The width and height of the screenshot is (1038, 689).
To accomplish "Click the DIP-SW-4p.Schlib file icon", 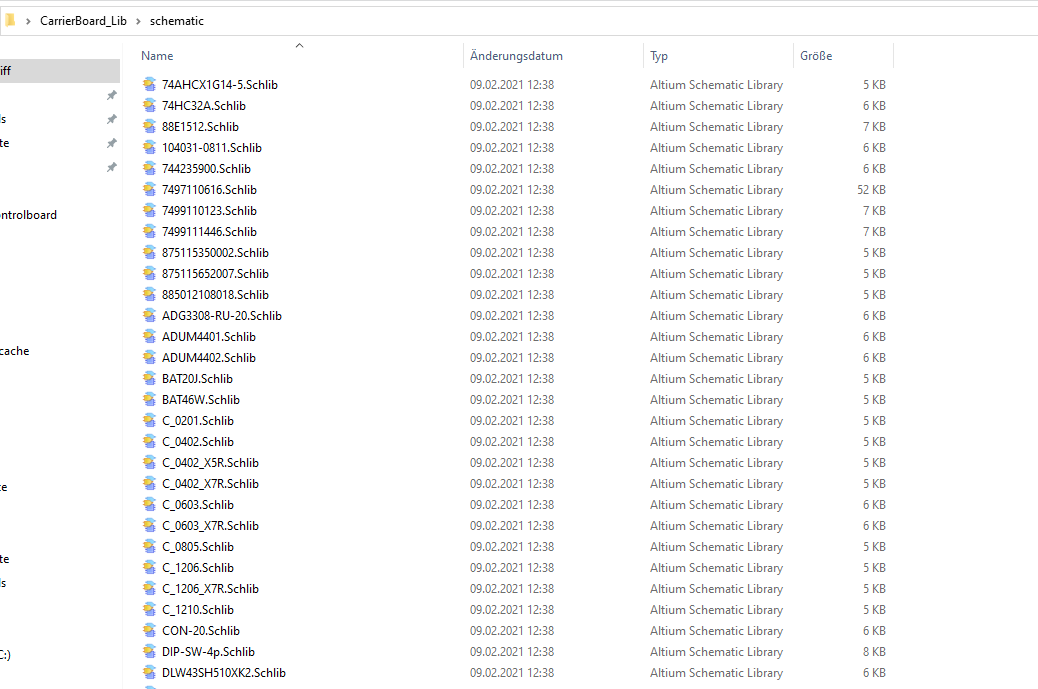I will click(150, 652).
